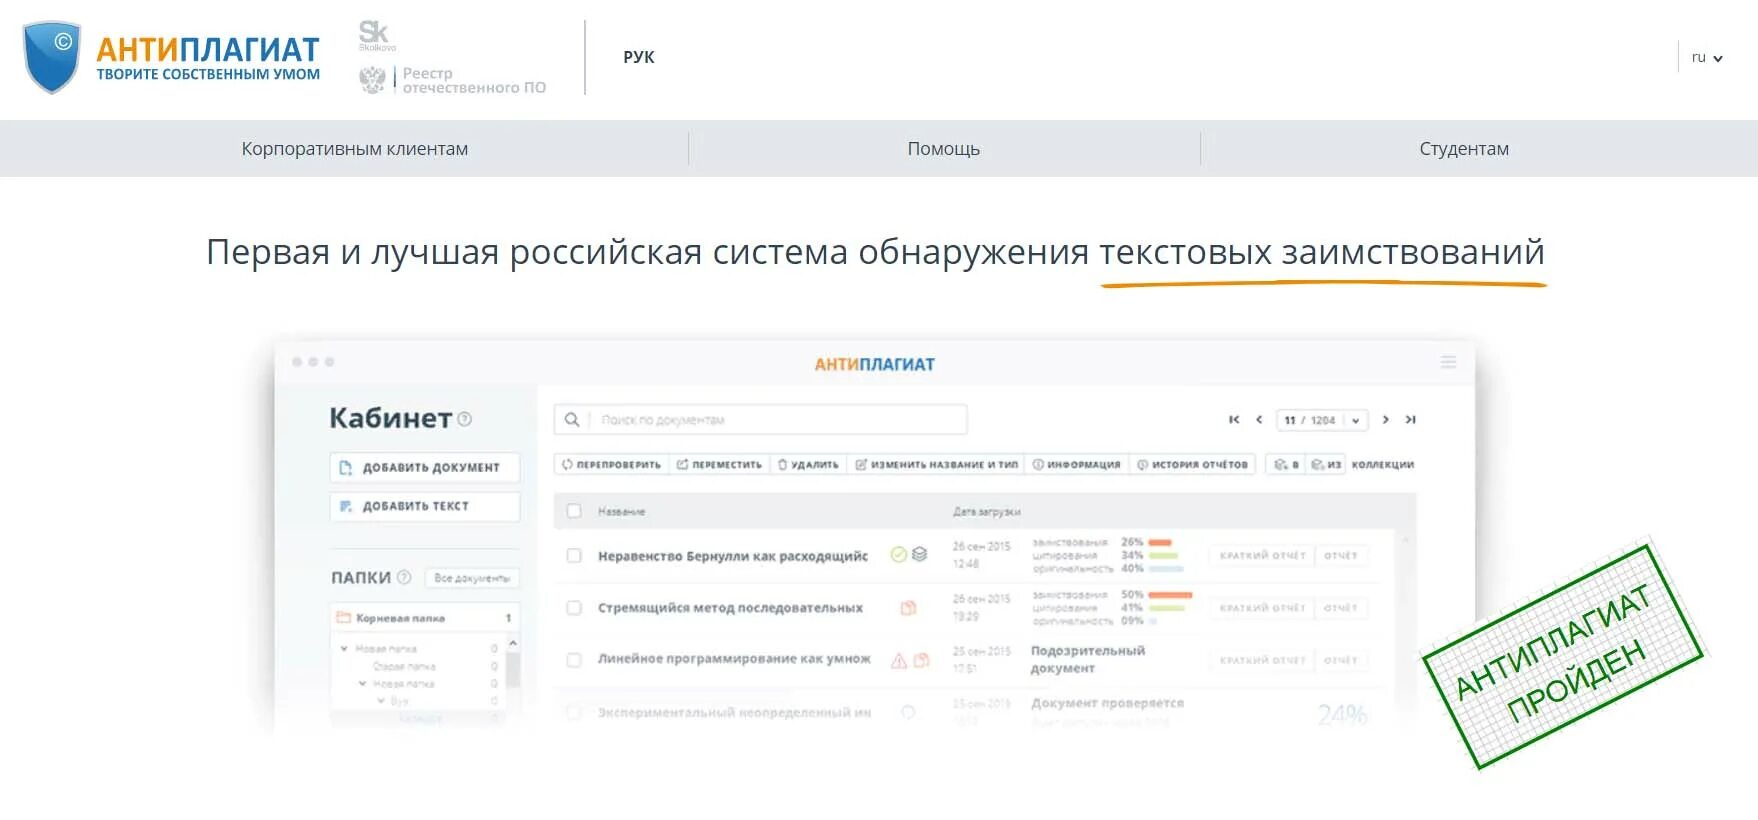Open the Корпоративным клиентам menu

click(x=355, y=149)
